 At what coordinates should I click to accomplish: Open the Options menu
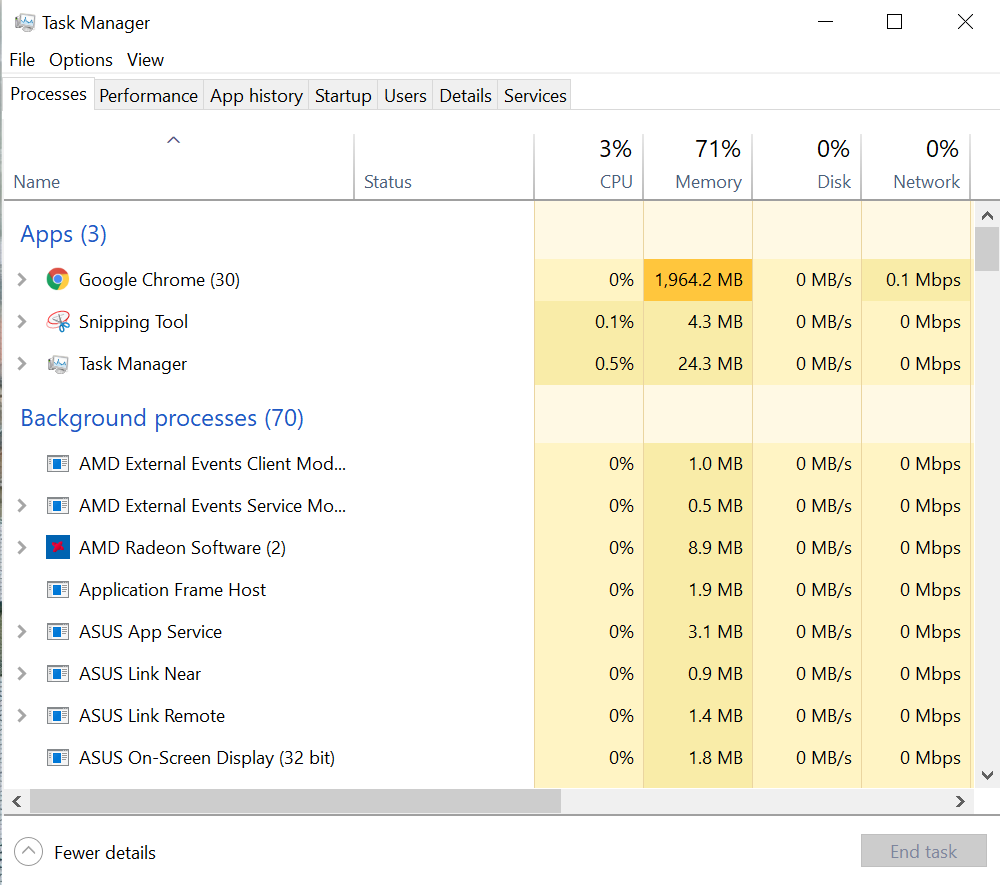pyautogui.click(x=81, y=60)
